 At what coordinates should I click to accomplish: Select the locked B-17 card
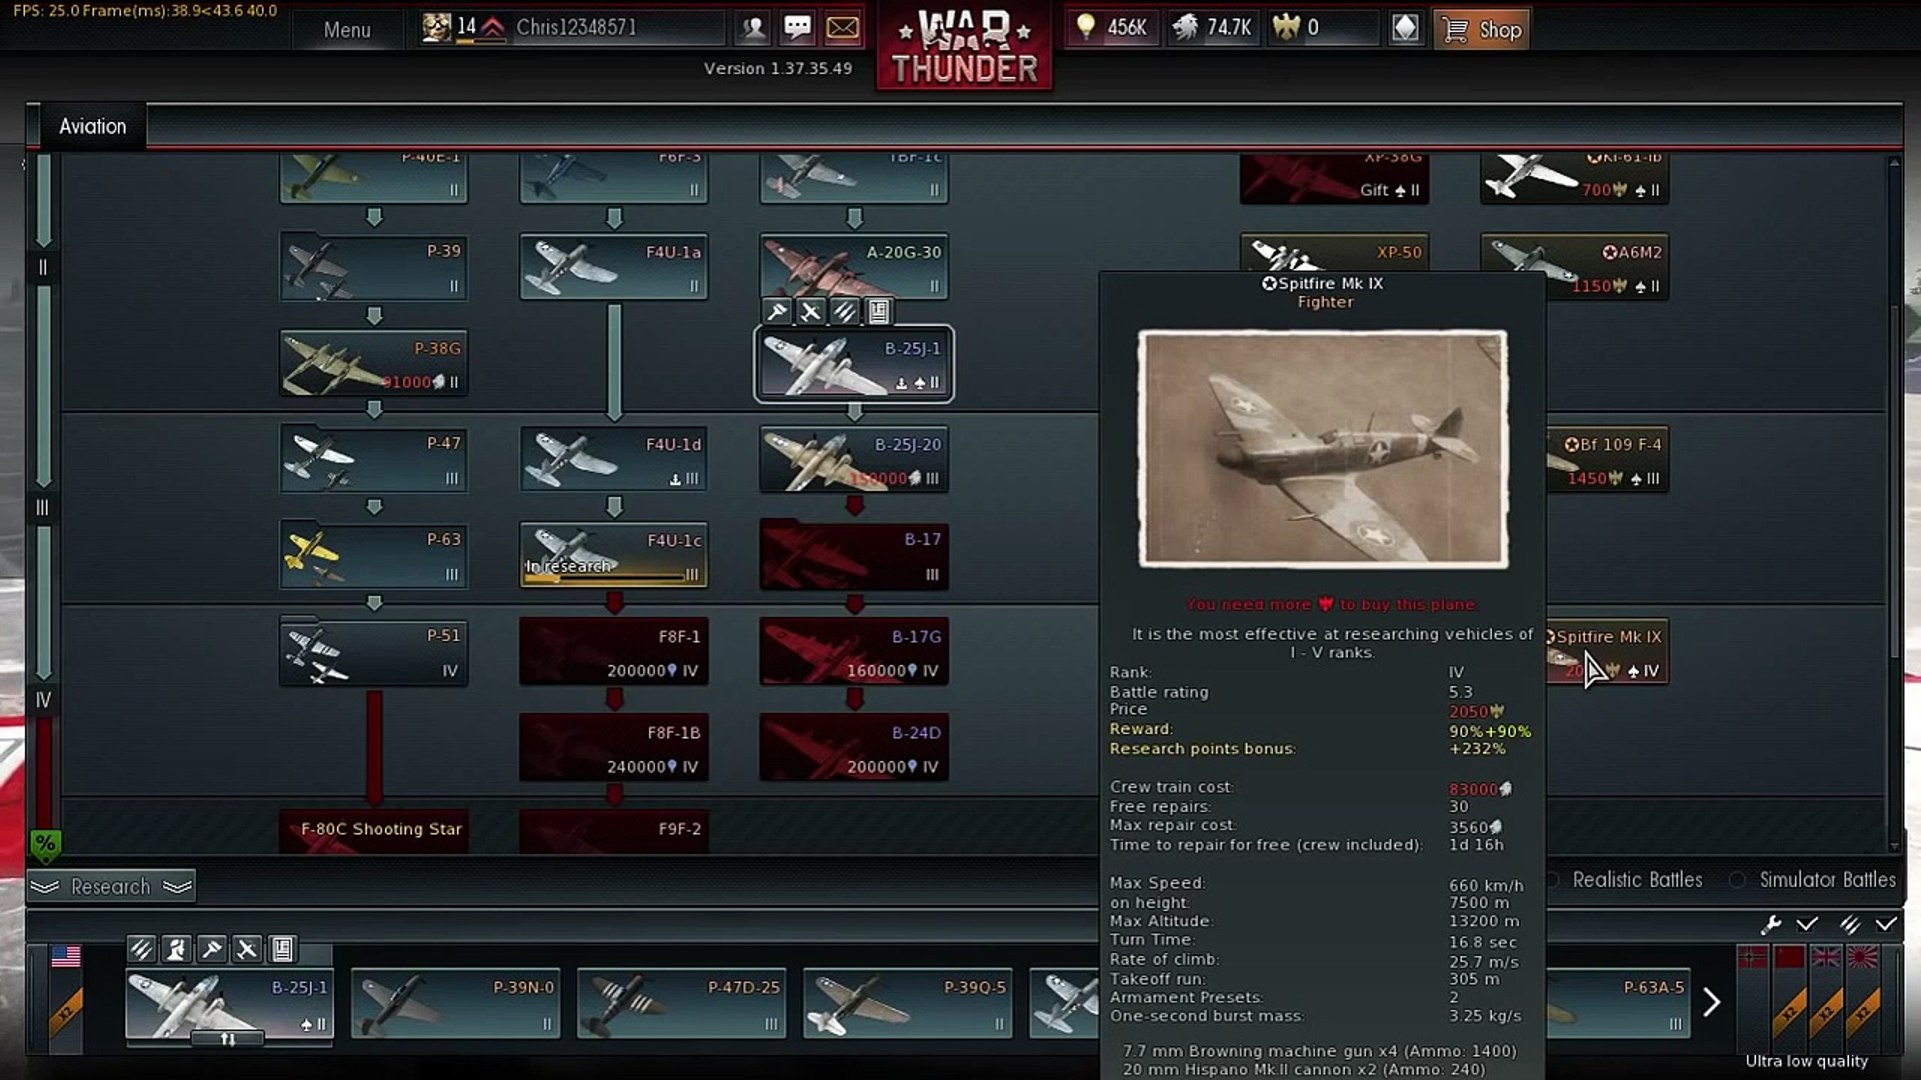854,555
